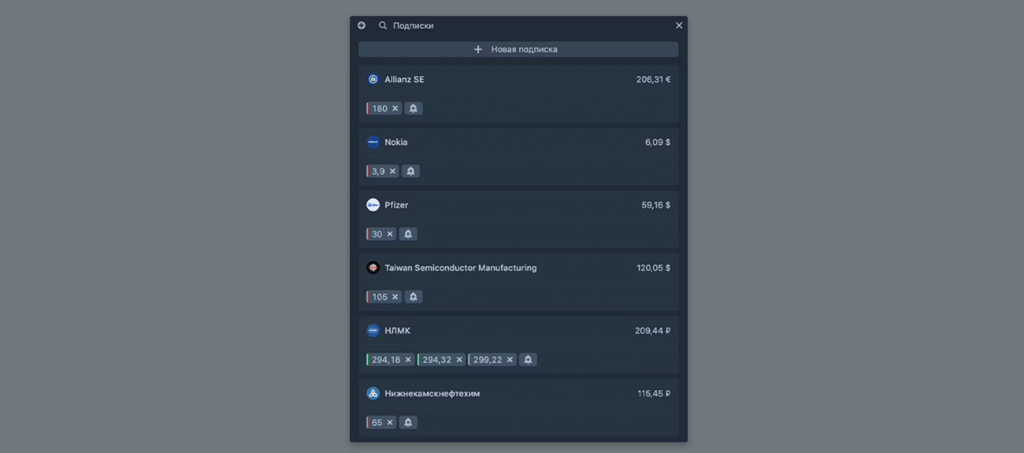Image resolution: width=1024 pixels, height=453 pixels.
Task: Click the search magnifier icon
Action: coord(383,25)
